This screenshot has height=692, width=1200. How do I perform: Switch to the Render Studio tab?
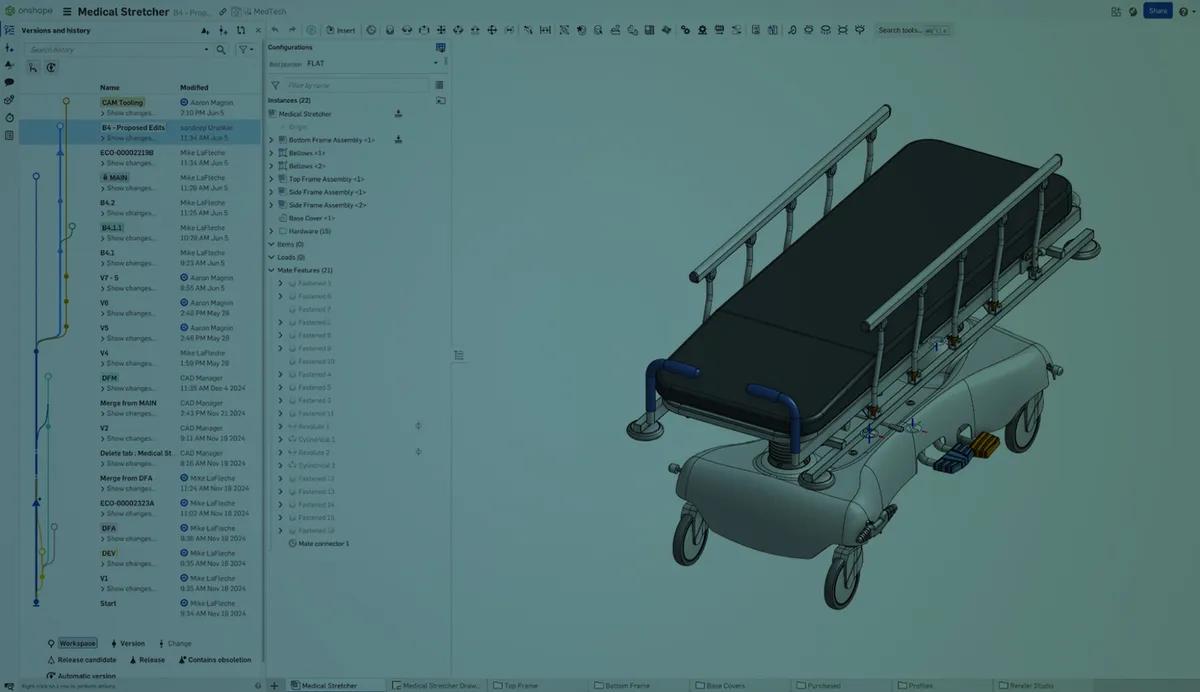[x=1026, y=686]
